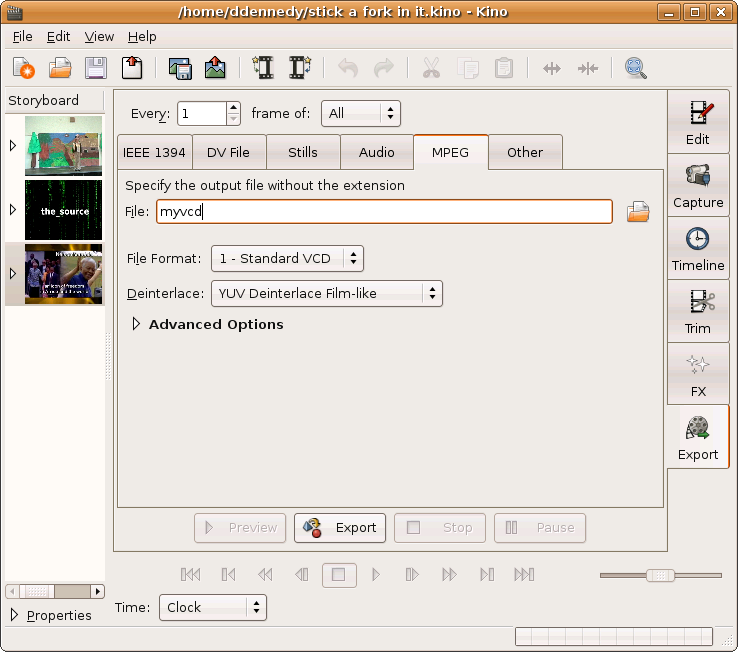Switch to the DV File tab
This screenshot has width=738, height=652.
(229, 153)
